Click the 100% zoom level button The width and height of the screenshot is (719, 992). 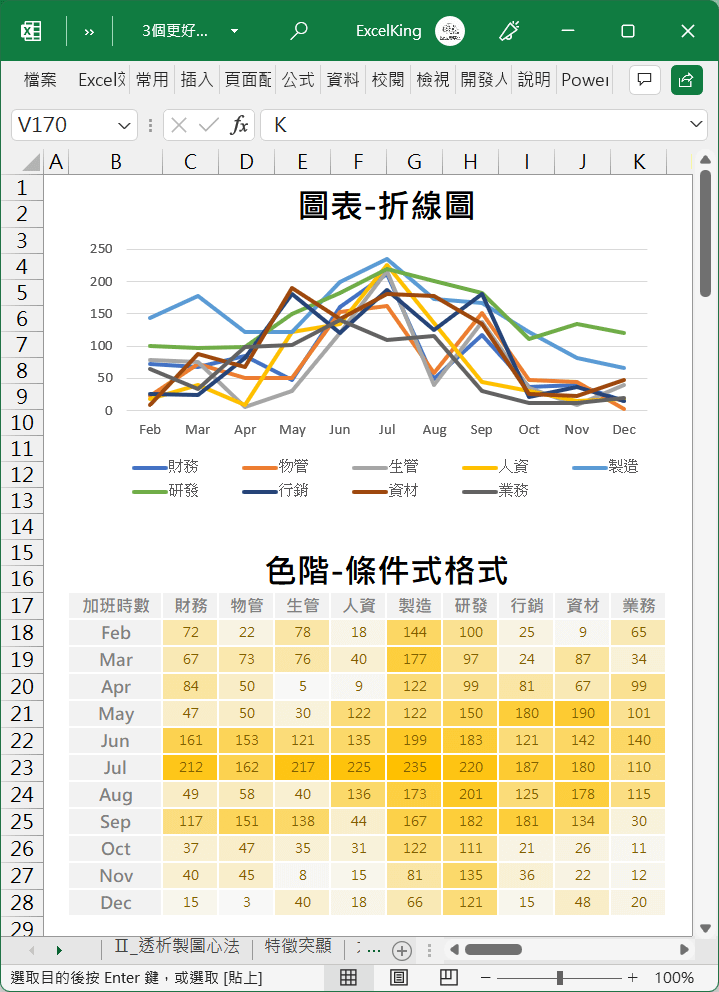[674, 977]
